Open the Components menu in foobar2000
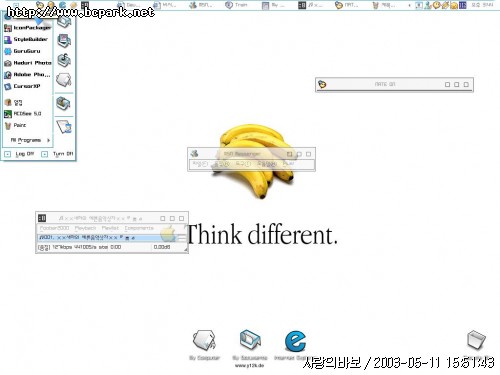Viewport: 500px width, 375px height. pyautogui.click(x=139, y=228)
